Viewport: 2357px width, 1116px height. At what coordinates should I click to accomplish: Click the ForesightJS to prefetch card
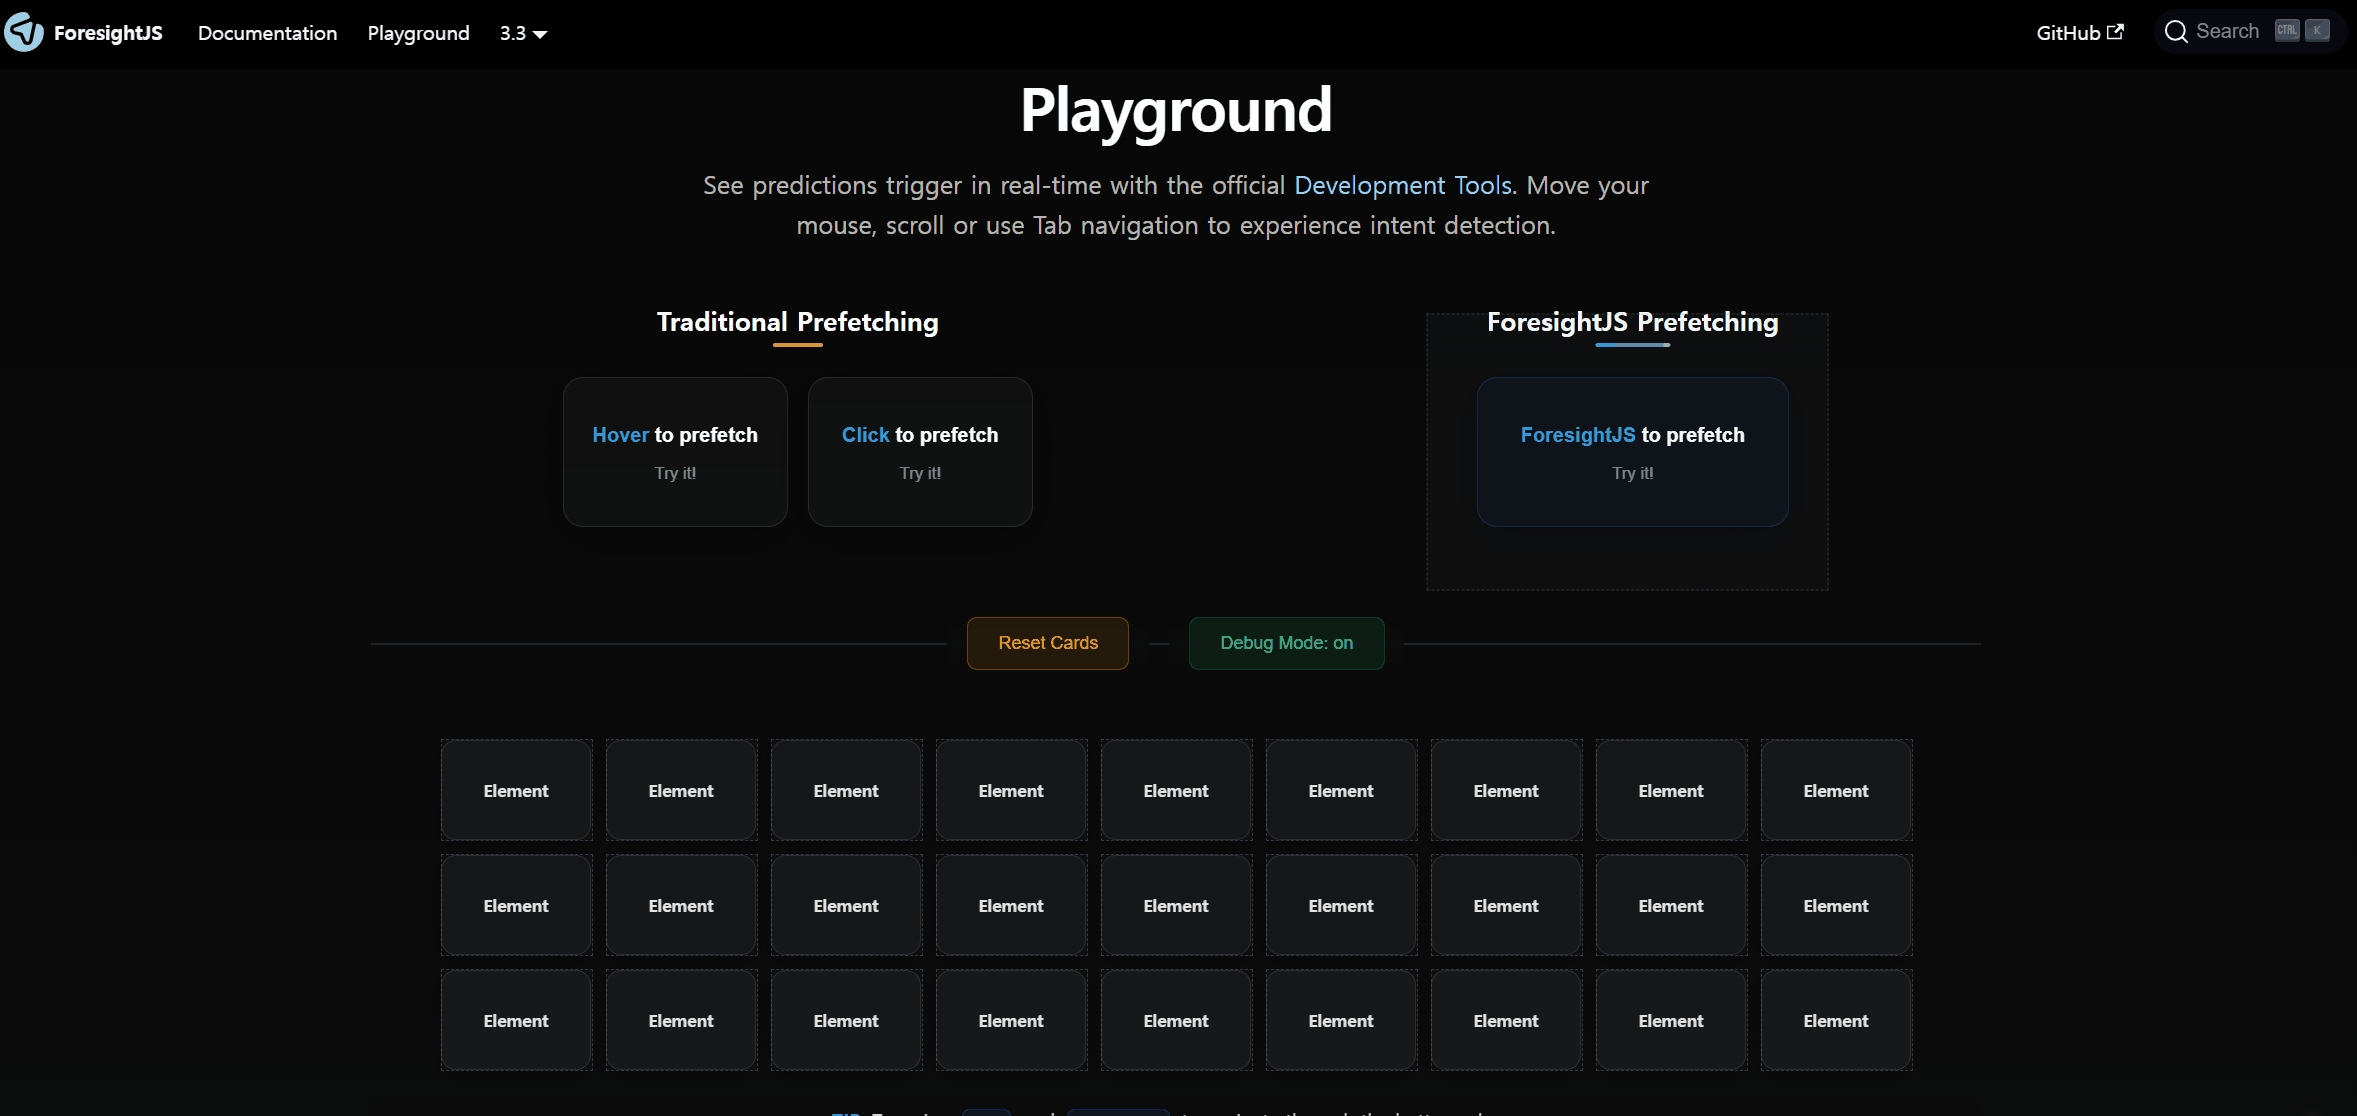click(1632, 452)
